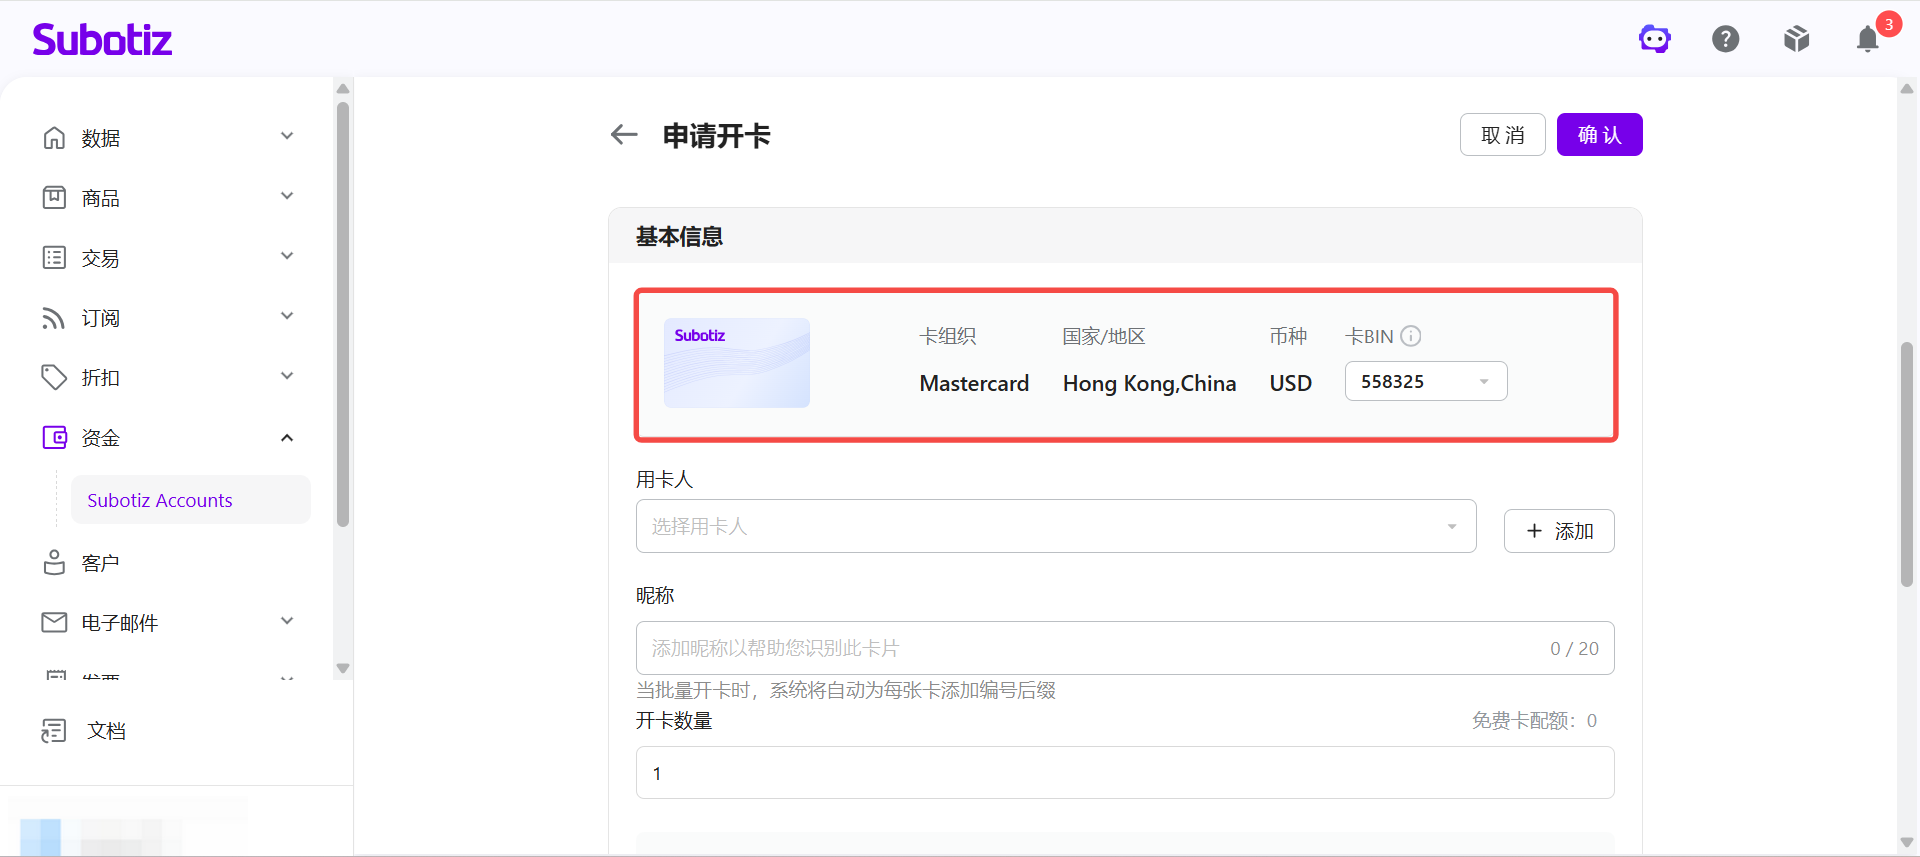The height and width of the screenshot is (857, 1920).
Task: Expand the 商品 menu chevron
Action: pyautogui.click(x=287, y=196)
